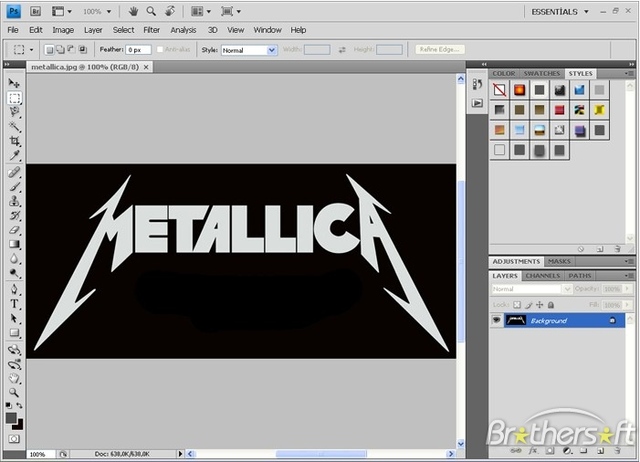Click the foreground color swatch

11,418
